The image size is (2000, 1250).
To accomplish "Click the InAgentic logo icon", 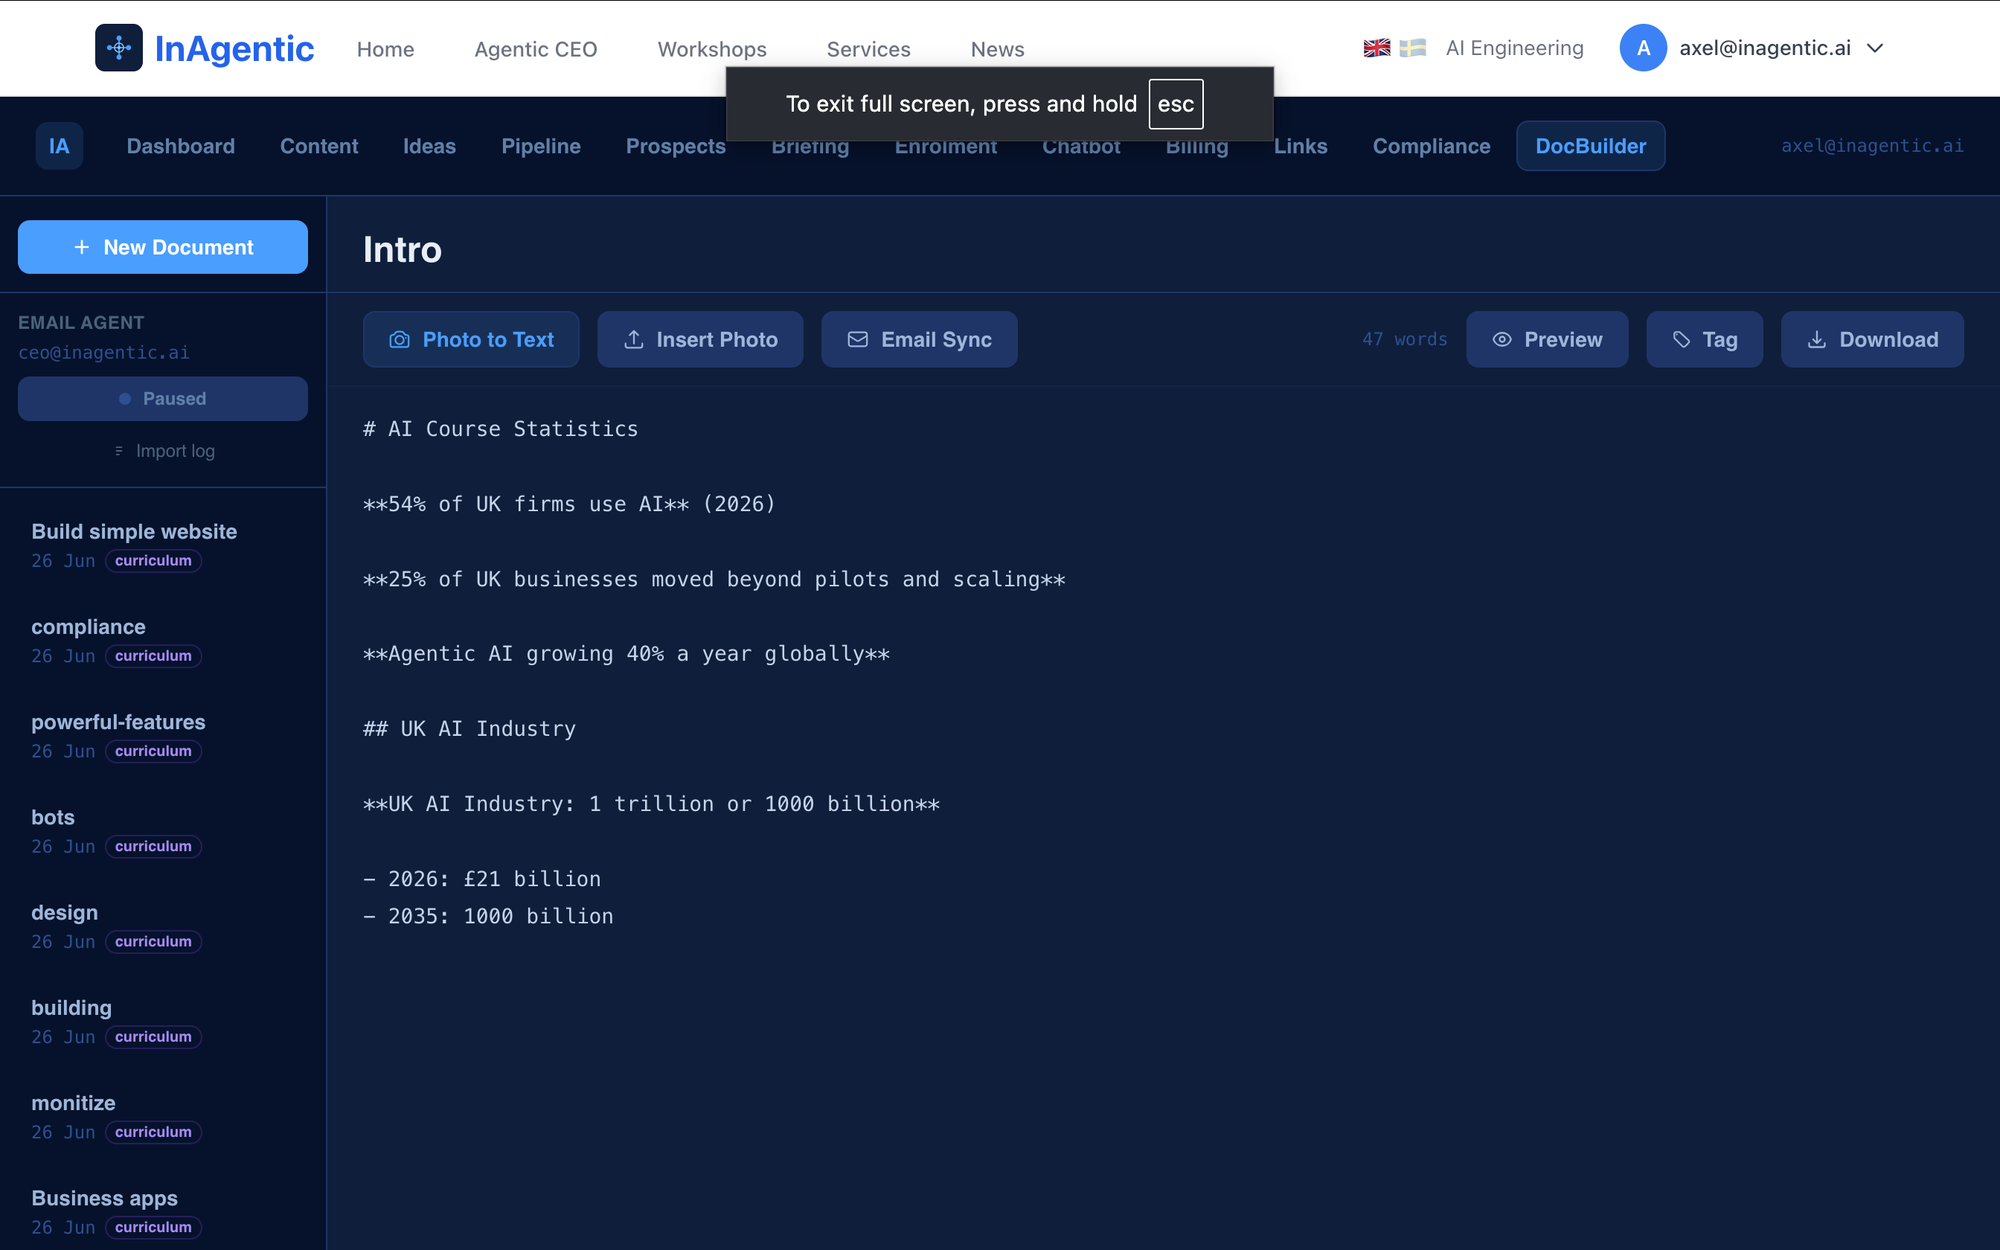I will click(x=119, y=48).
